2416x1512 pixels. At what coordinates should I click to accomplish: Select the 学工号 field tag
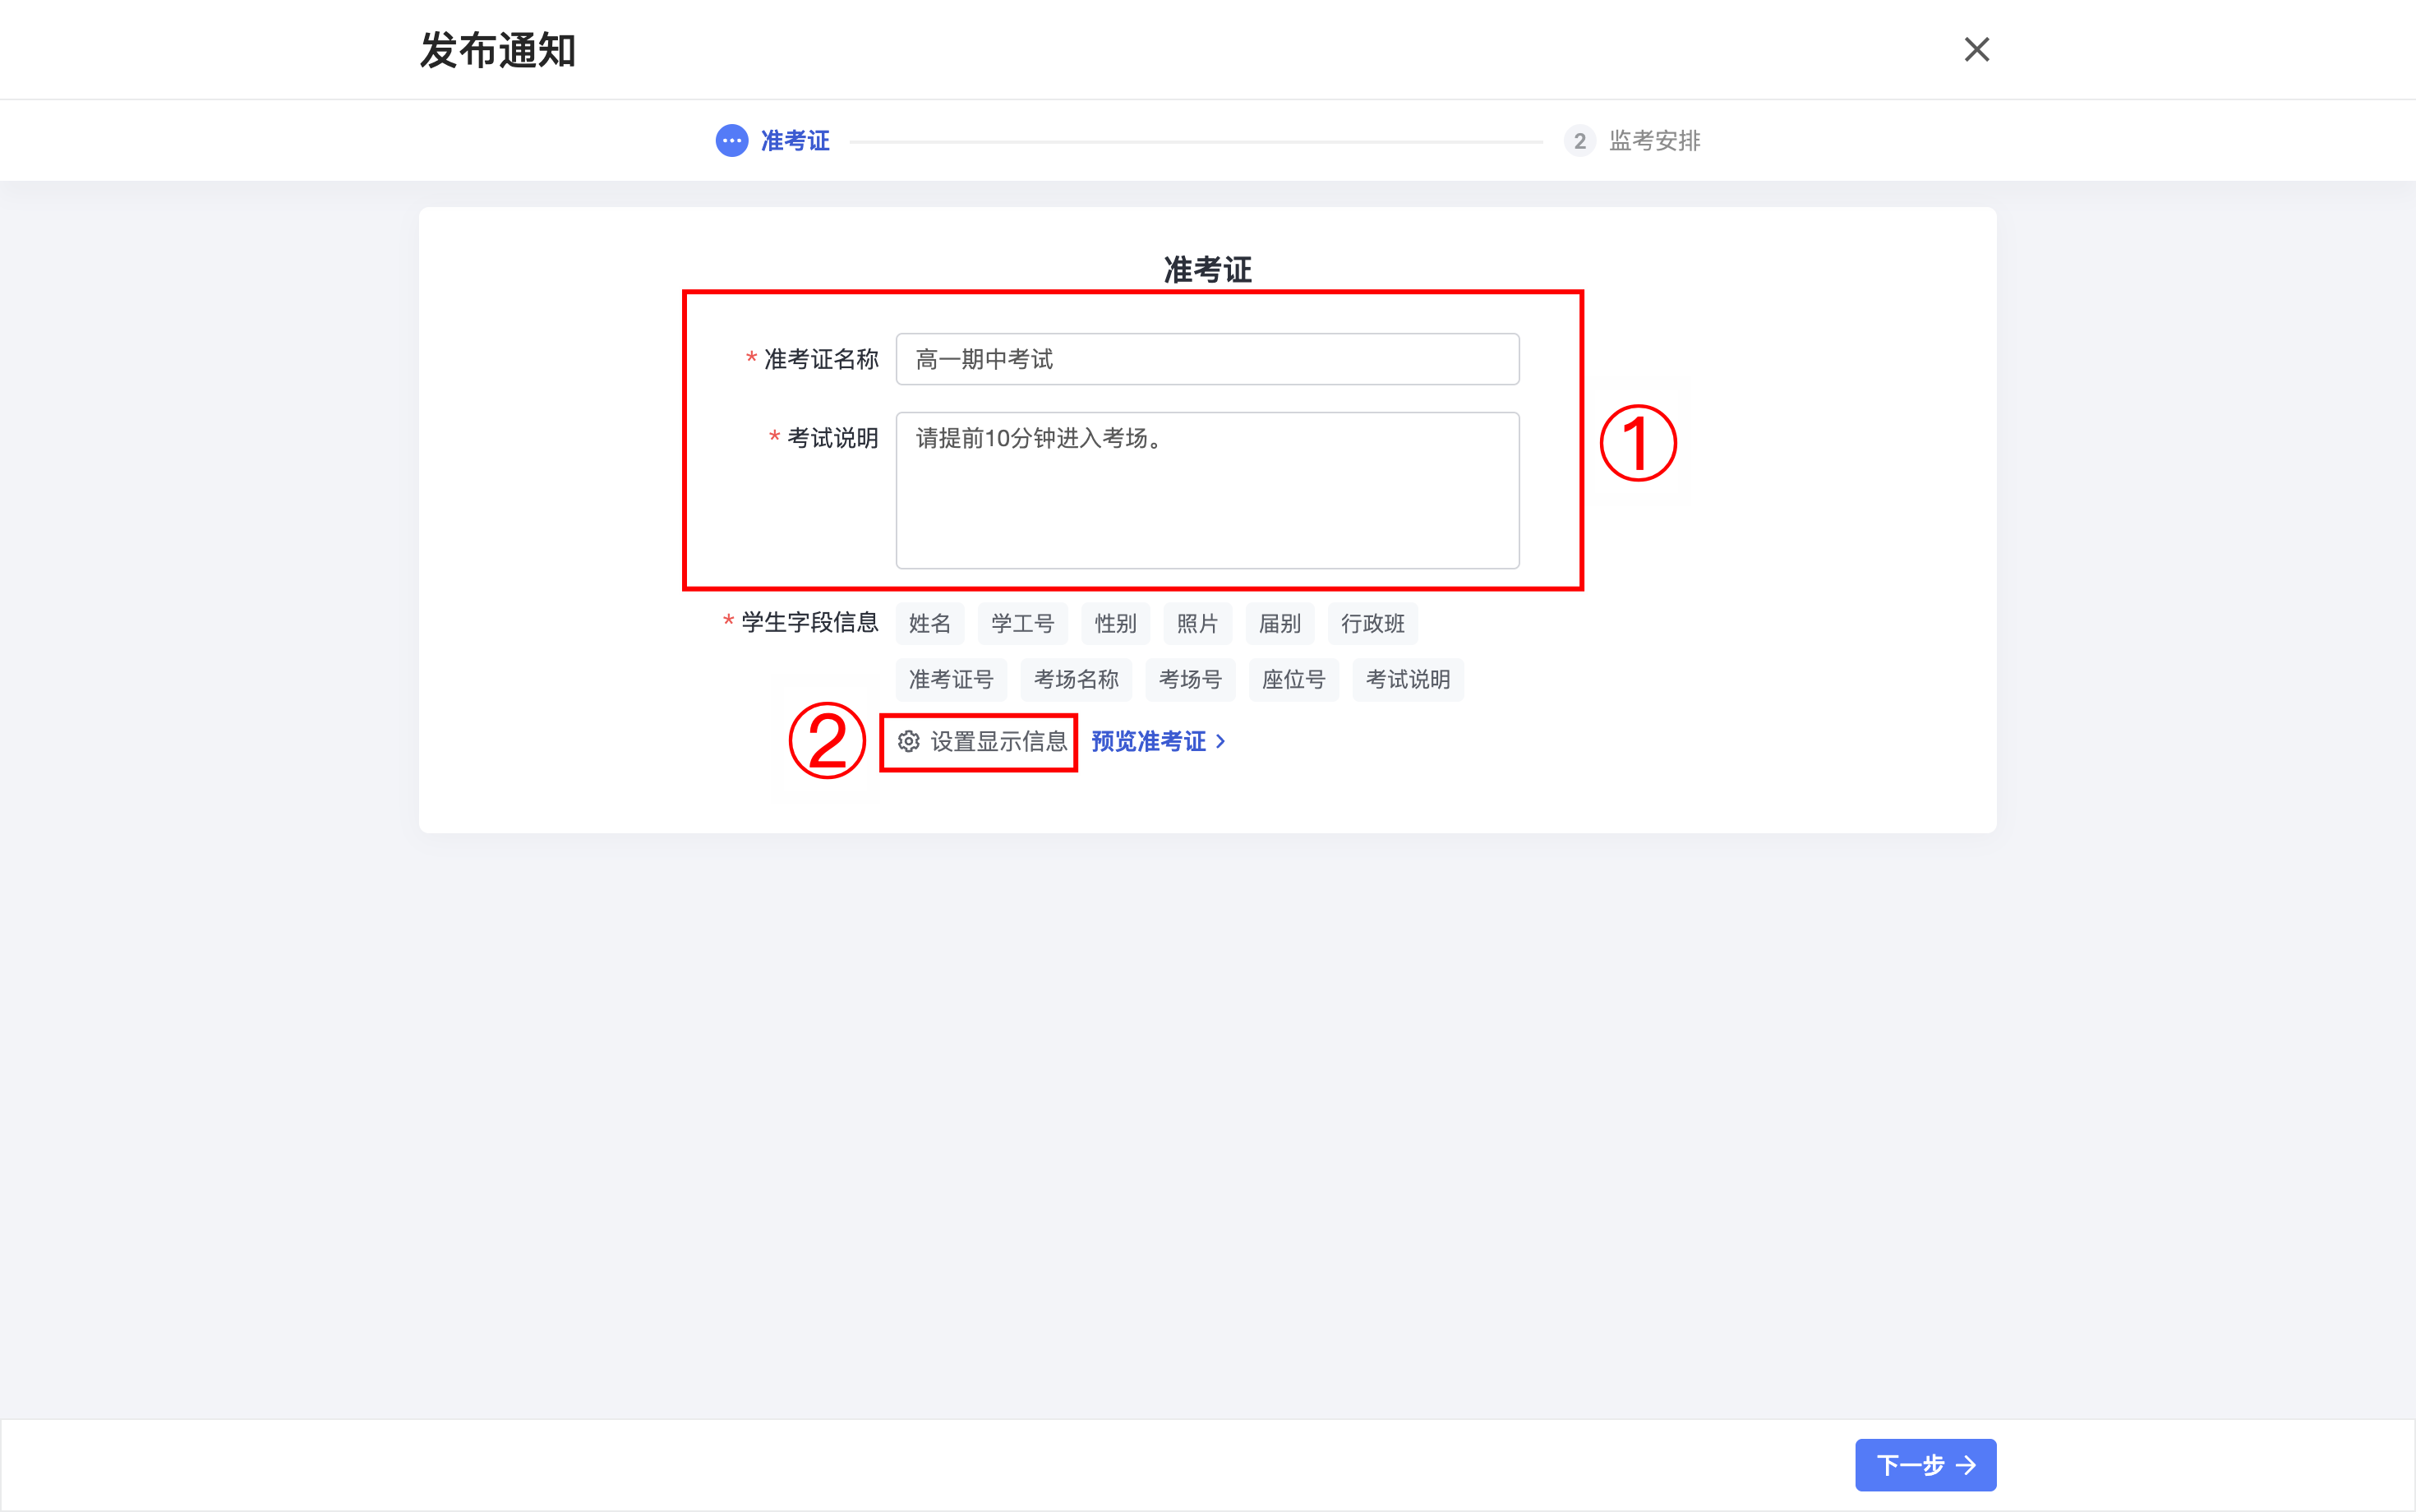click(1023, 624)
